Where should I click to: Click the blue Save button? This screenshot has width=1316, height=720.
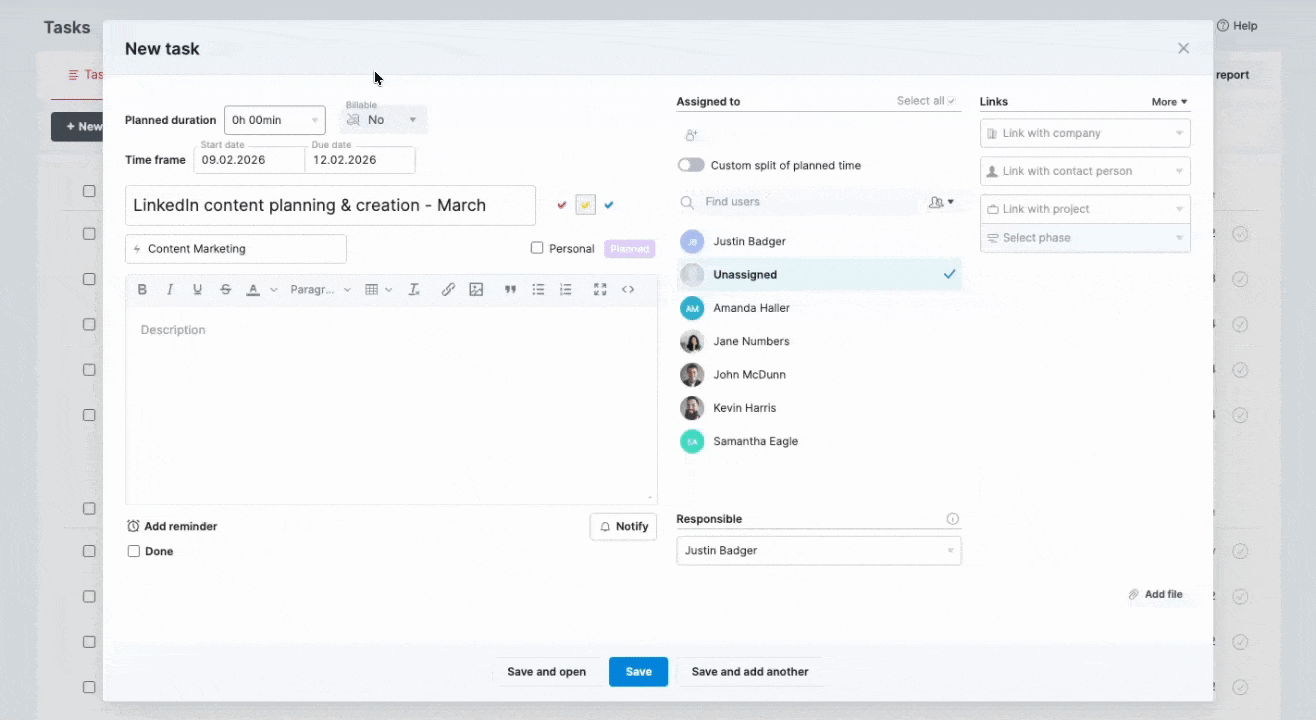coord(638,672)
